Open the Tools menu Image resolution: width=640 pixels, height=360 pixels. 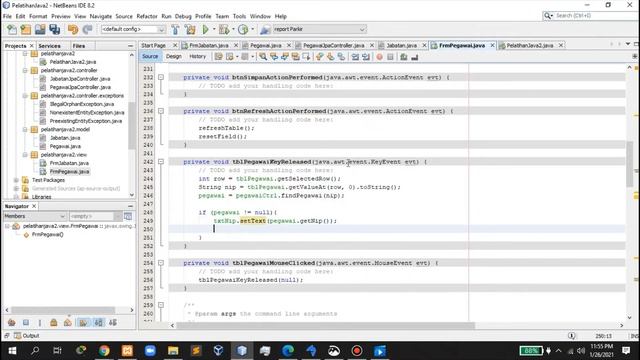[239, 16]
